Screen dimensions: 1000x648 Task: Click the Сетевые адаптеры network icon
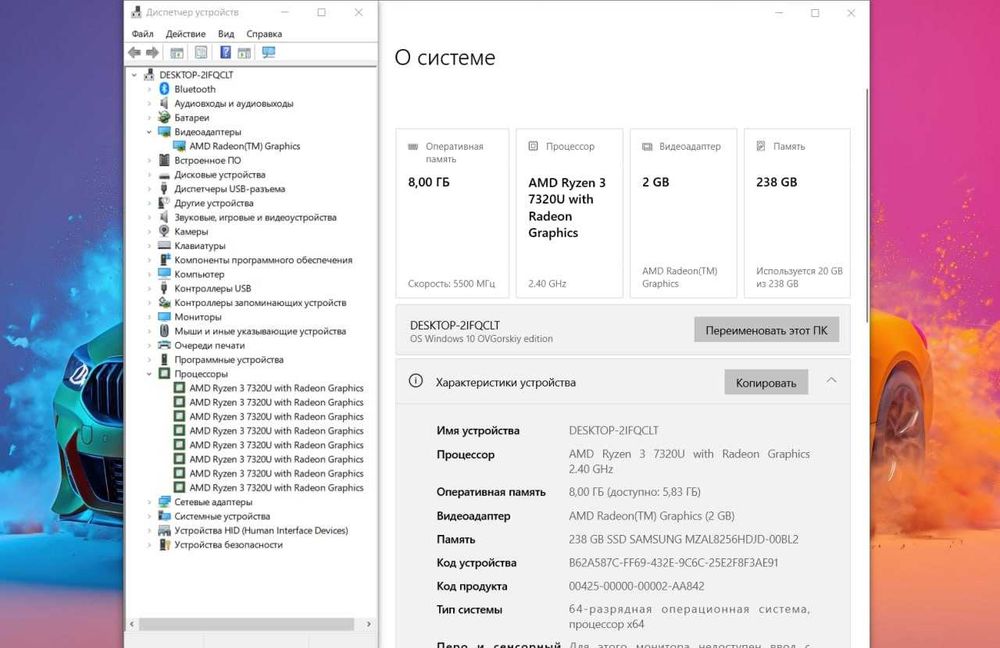click(164, 502)
